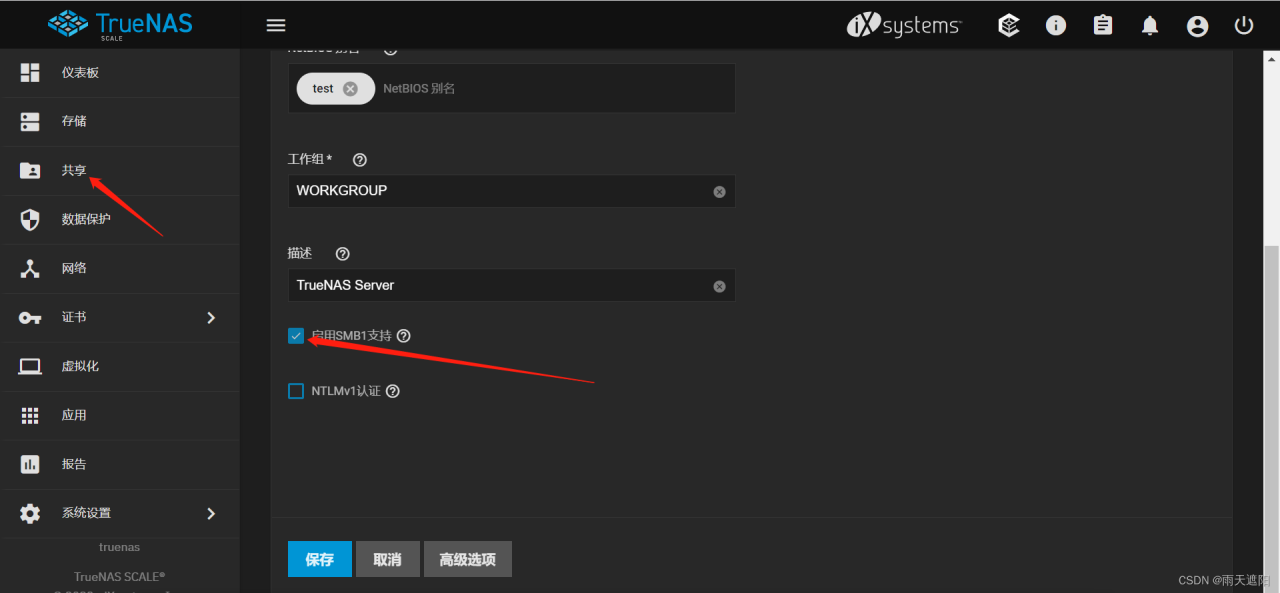Enable the NTLMv1认证 checkbox

pos(296,390)
